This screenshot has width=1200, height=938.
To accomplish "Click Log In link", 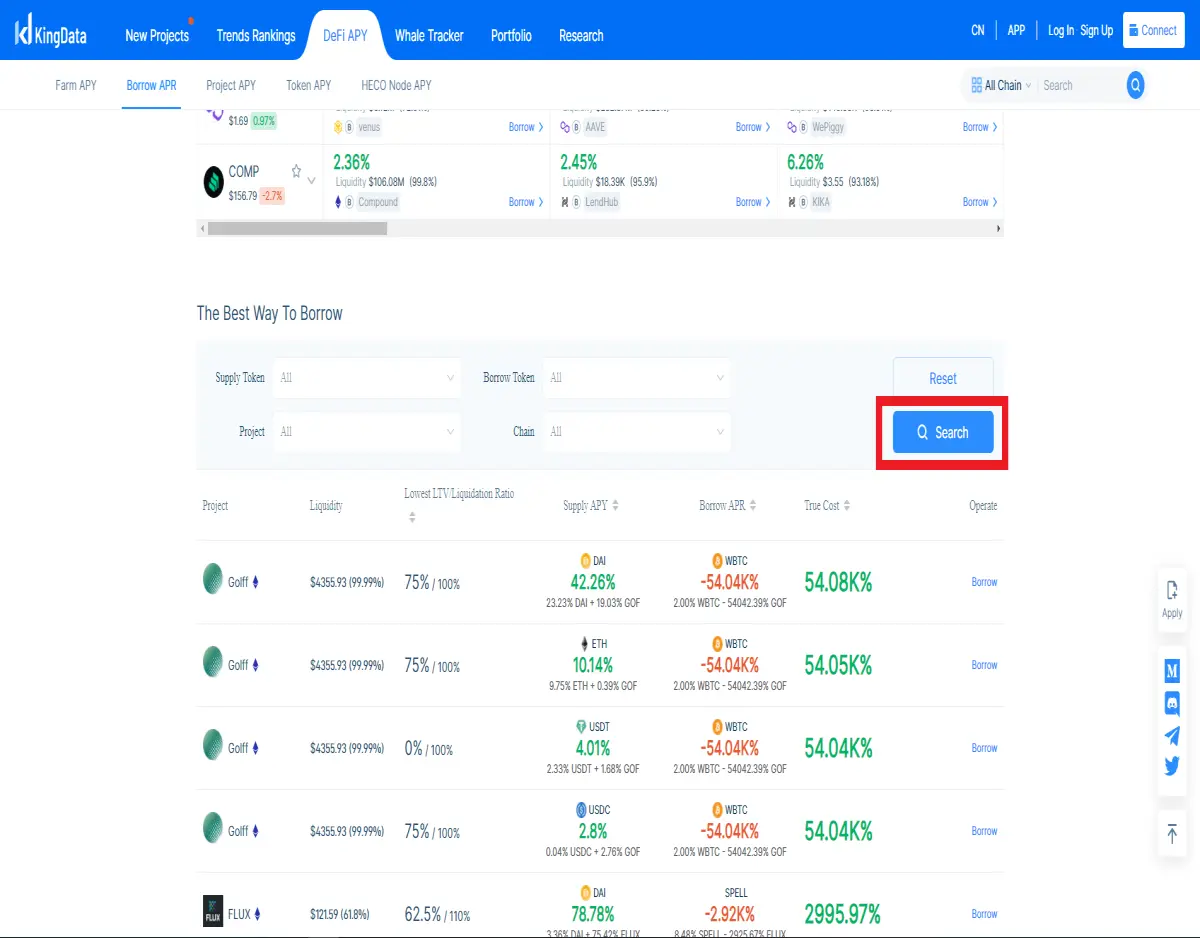I will [x=1061, y=30].
